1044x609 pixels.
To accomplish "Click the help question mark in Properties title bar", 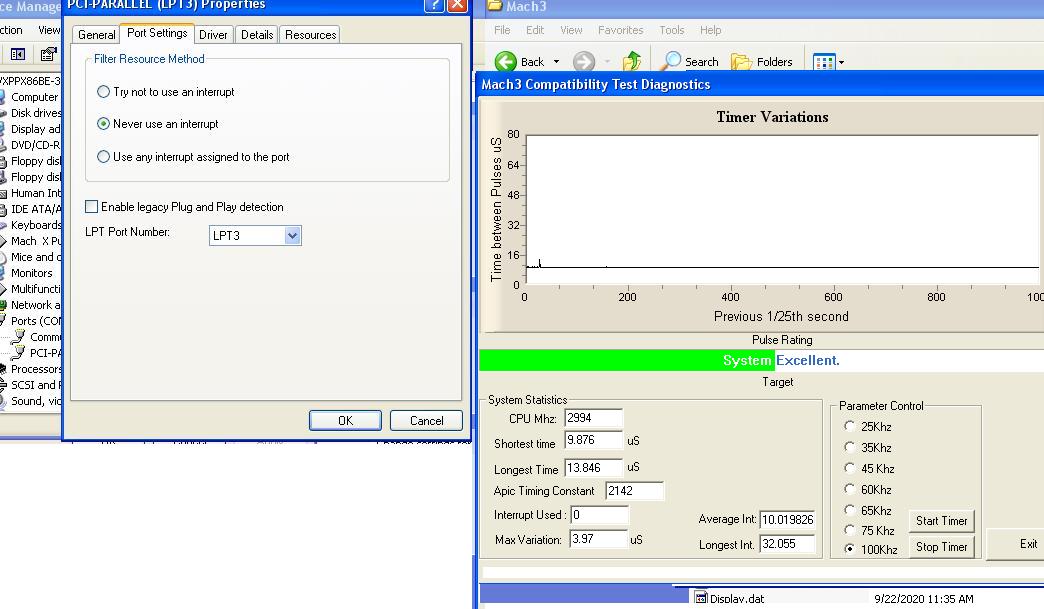I will [434, 5].
